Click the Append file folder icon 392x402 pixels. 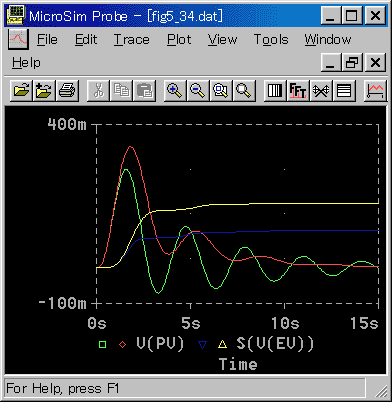click(x=44, y=90)
